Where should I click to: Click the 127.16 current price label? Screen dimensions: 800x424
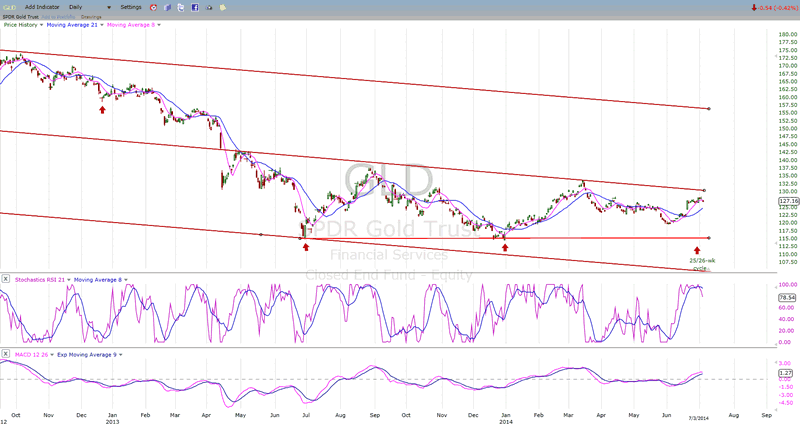click(x=786, y=201)
